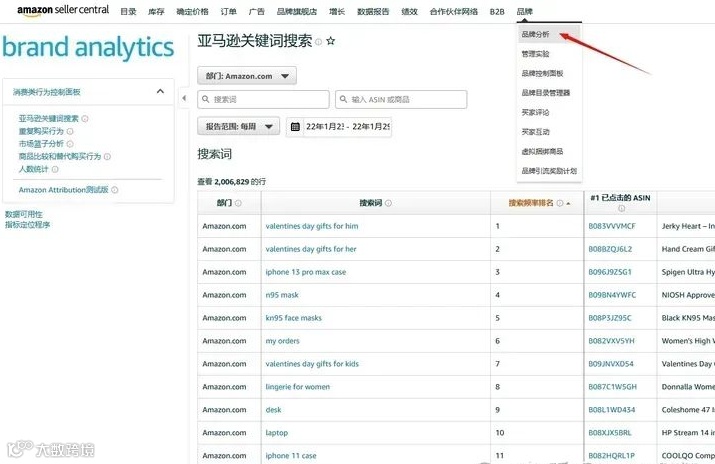Open search term iphone 13 pro max case
The height and width of the screenshot is (464, 715).
306,272
